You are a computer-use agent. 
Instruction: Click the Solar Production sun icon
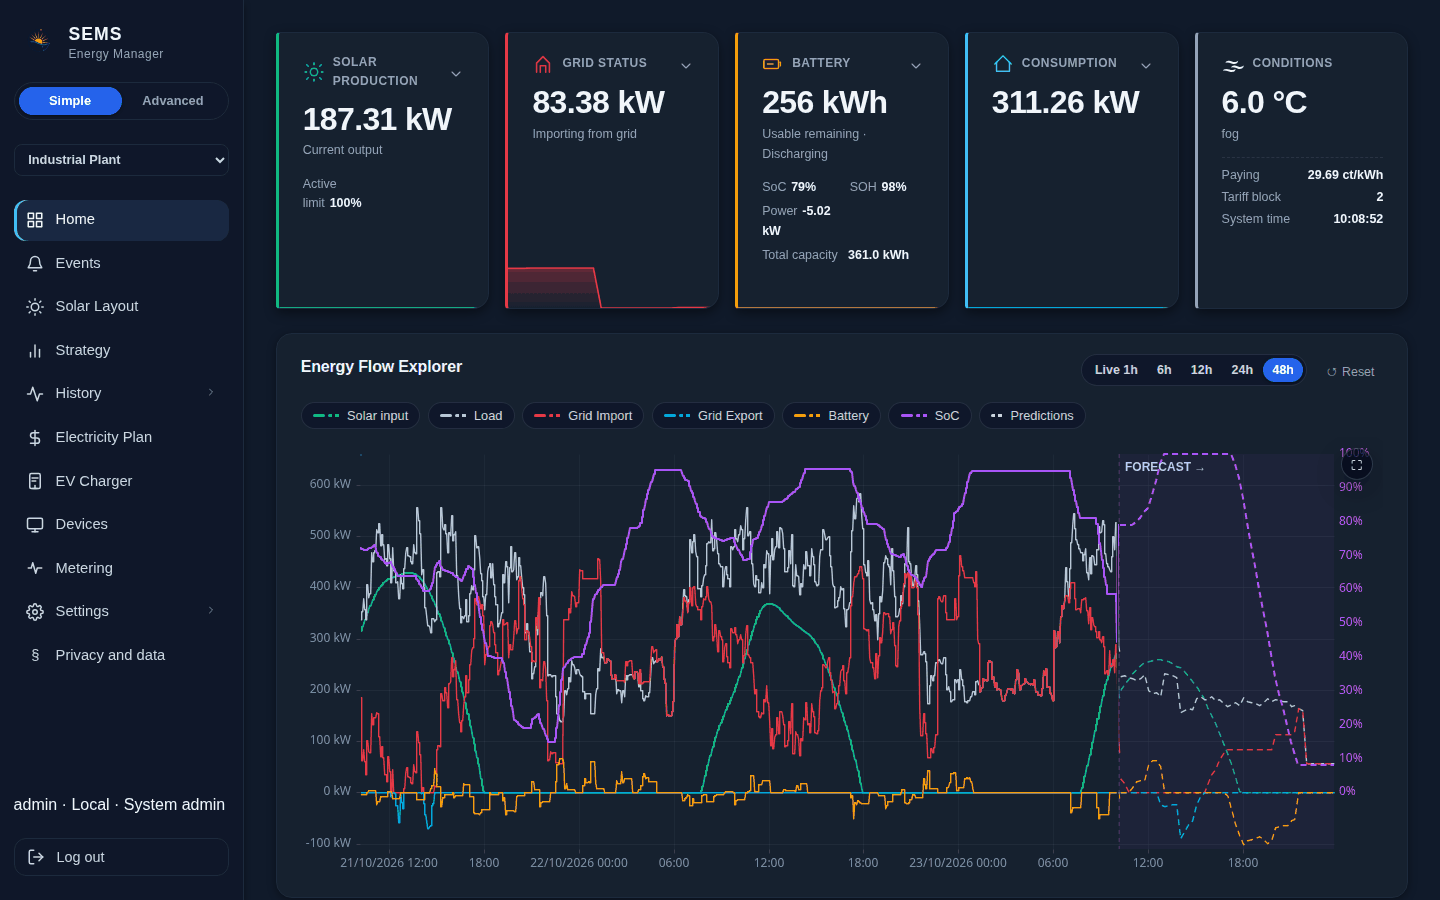[x=314, y=71]
